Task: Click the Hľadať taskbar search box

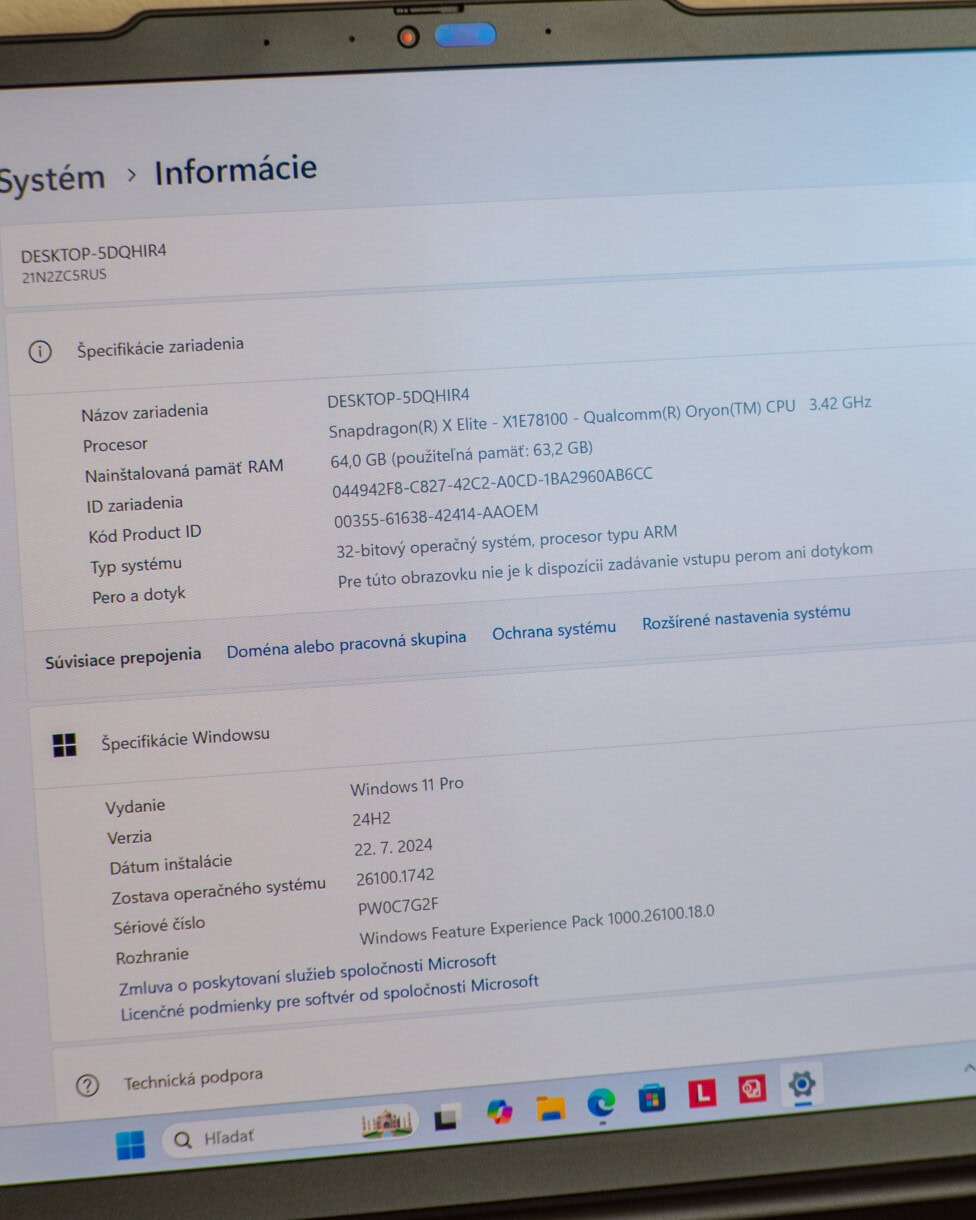Action: pyautogui.click(x=290, y=1132)
